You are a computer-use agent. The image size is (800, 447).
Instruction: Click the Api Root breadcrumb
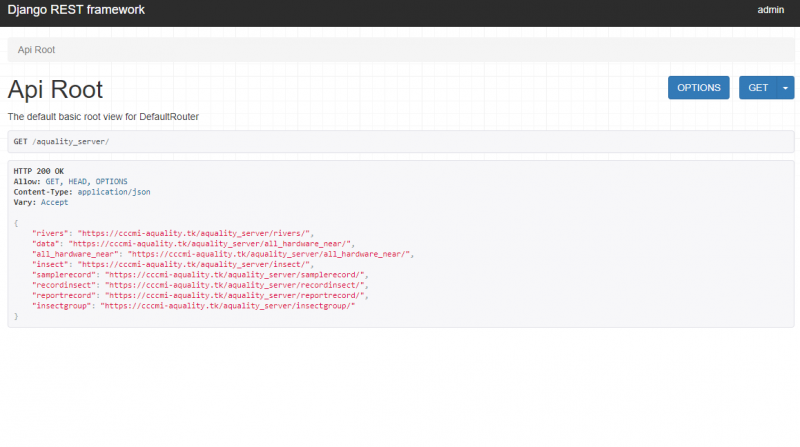tap(36, 49)
